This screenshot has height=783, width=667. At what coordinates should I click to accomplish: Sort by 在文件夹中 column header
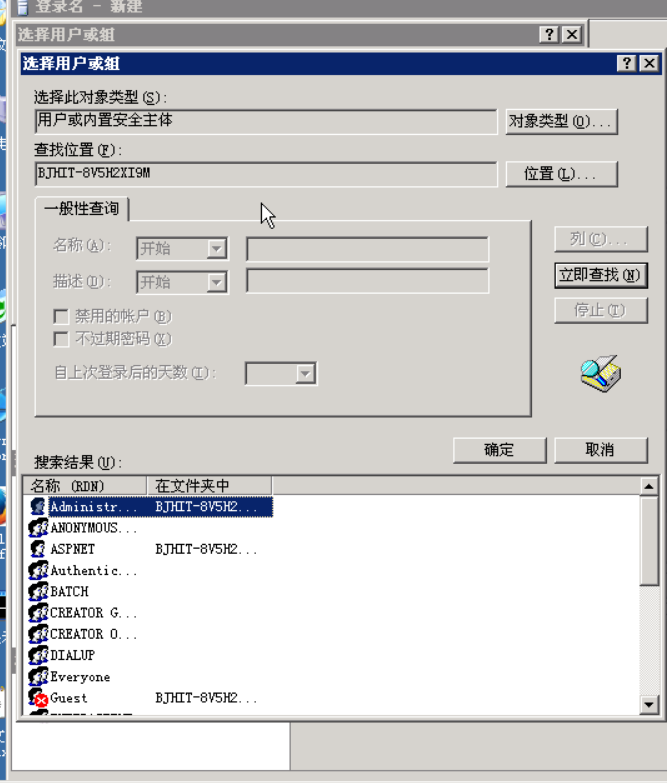coord(210,485)
